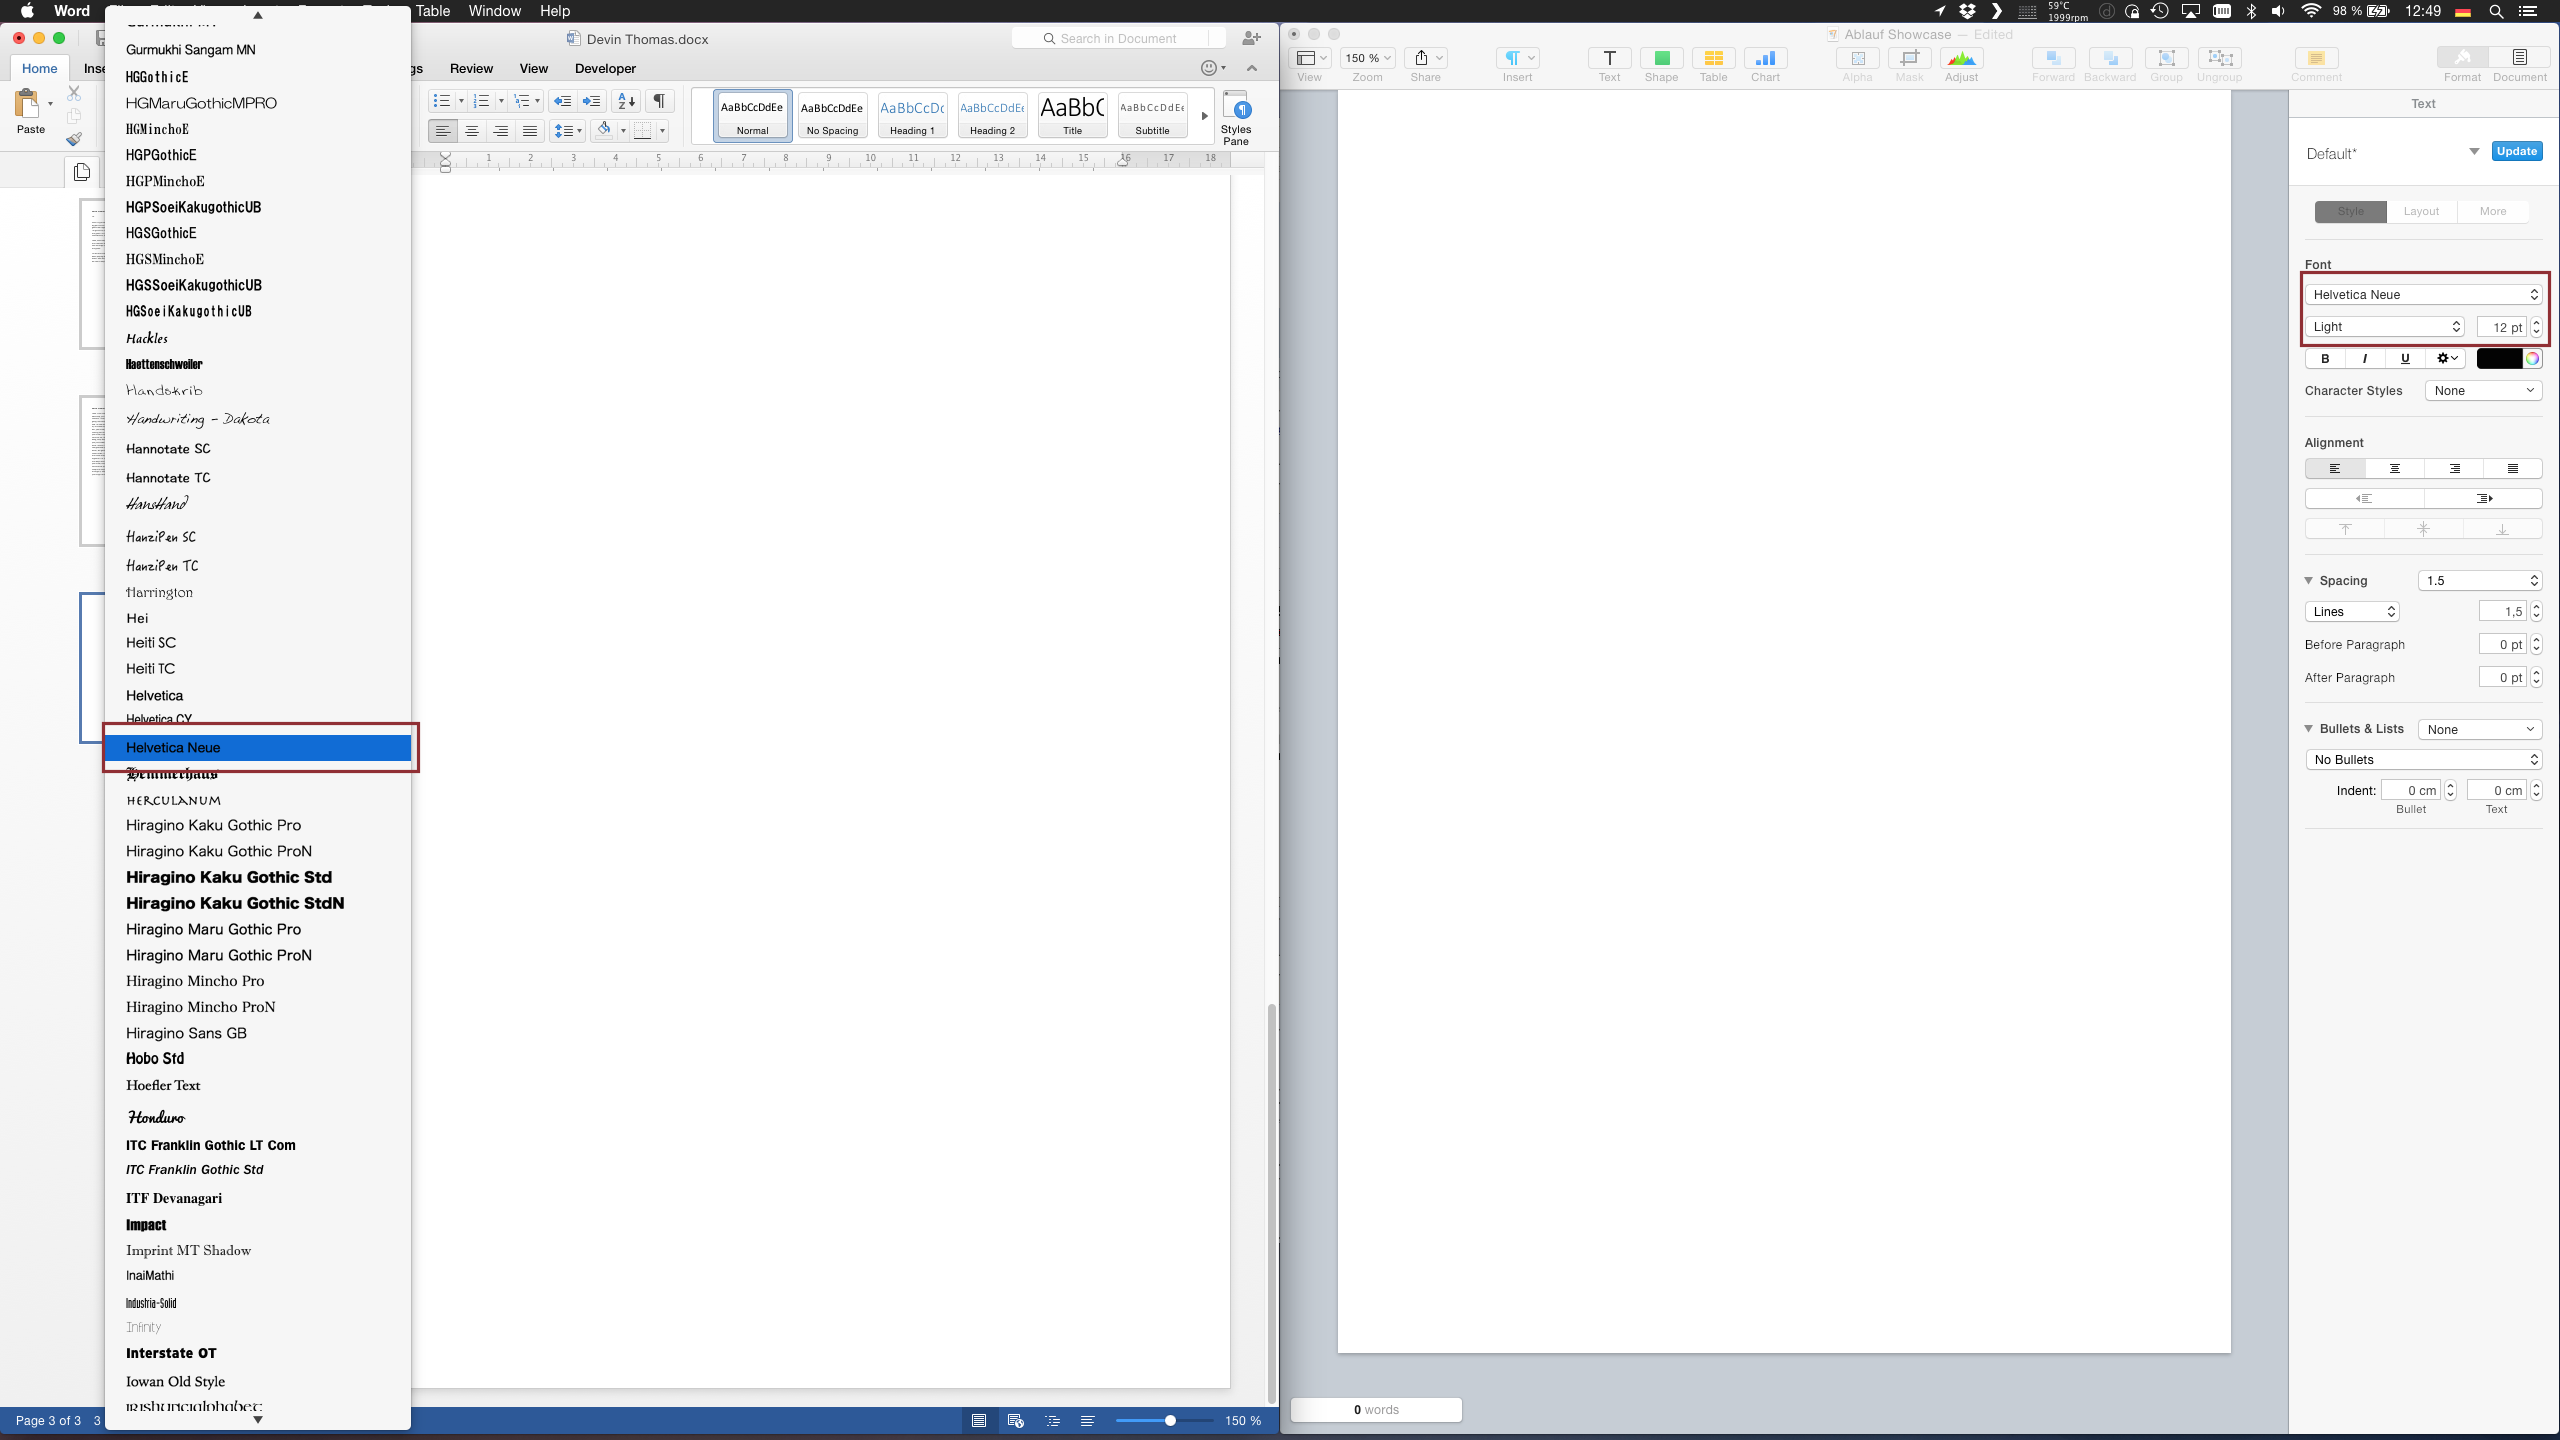Click the black text color swatch
Screen dimensions: 2560x1440
[2498, 359]
